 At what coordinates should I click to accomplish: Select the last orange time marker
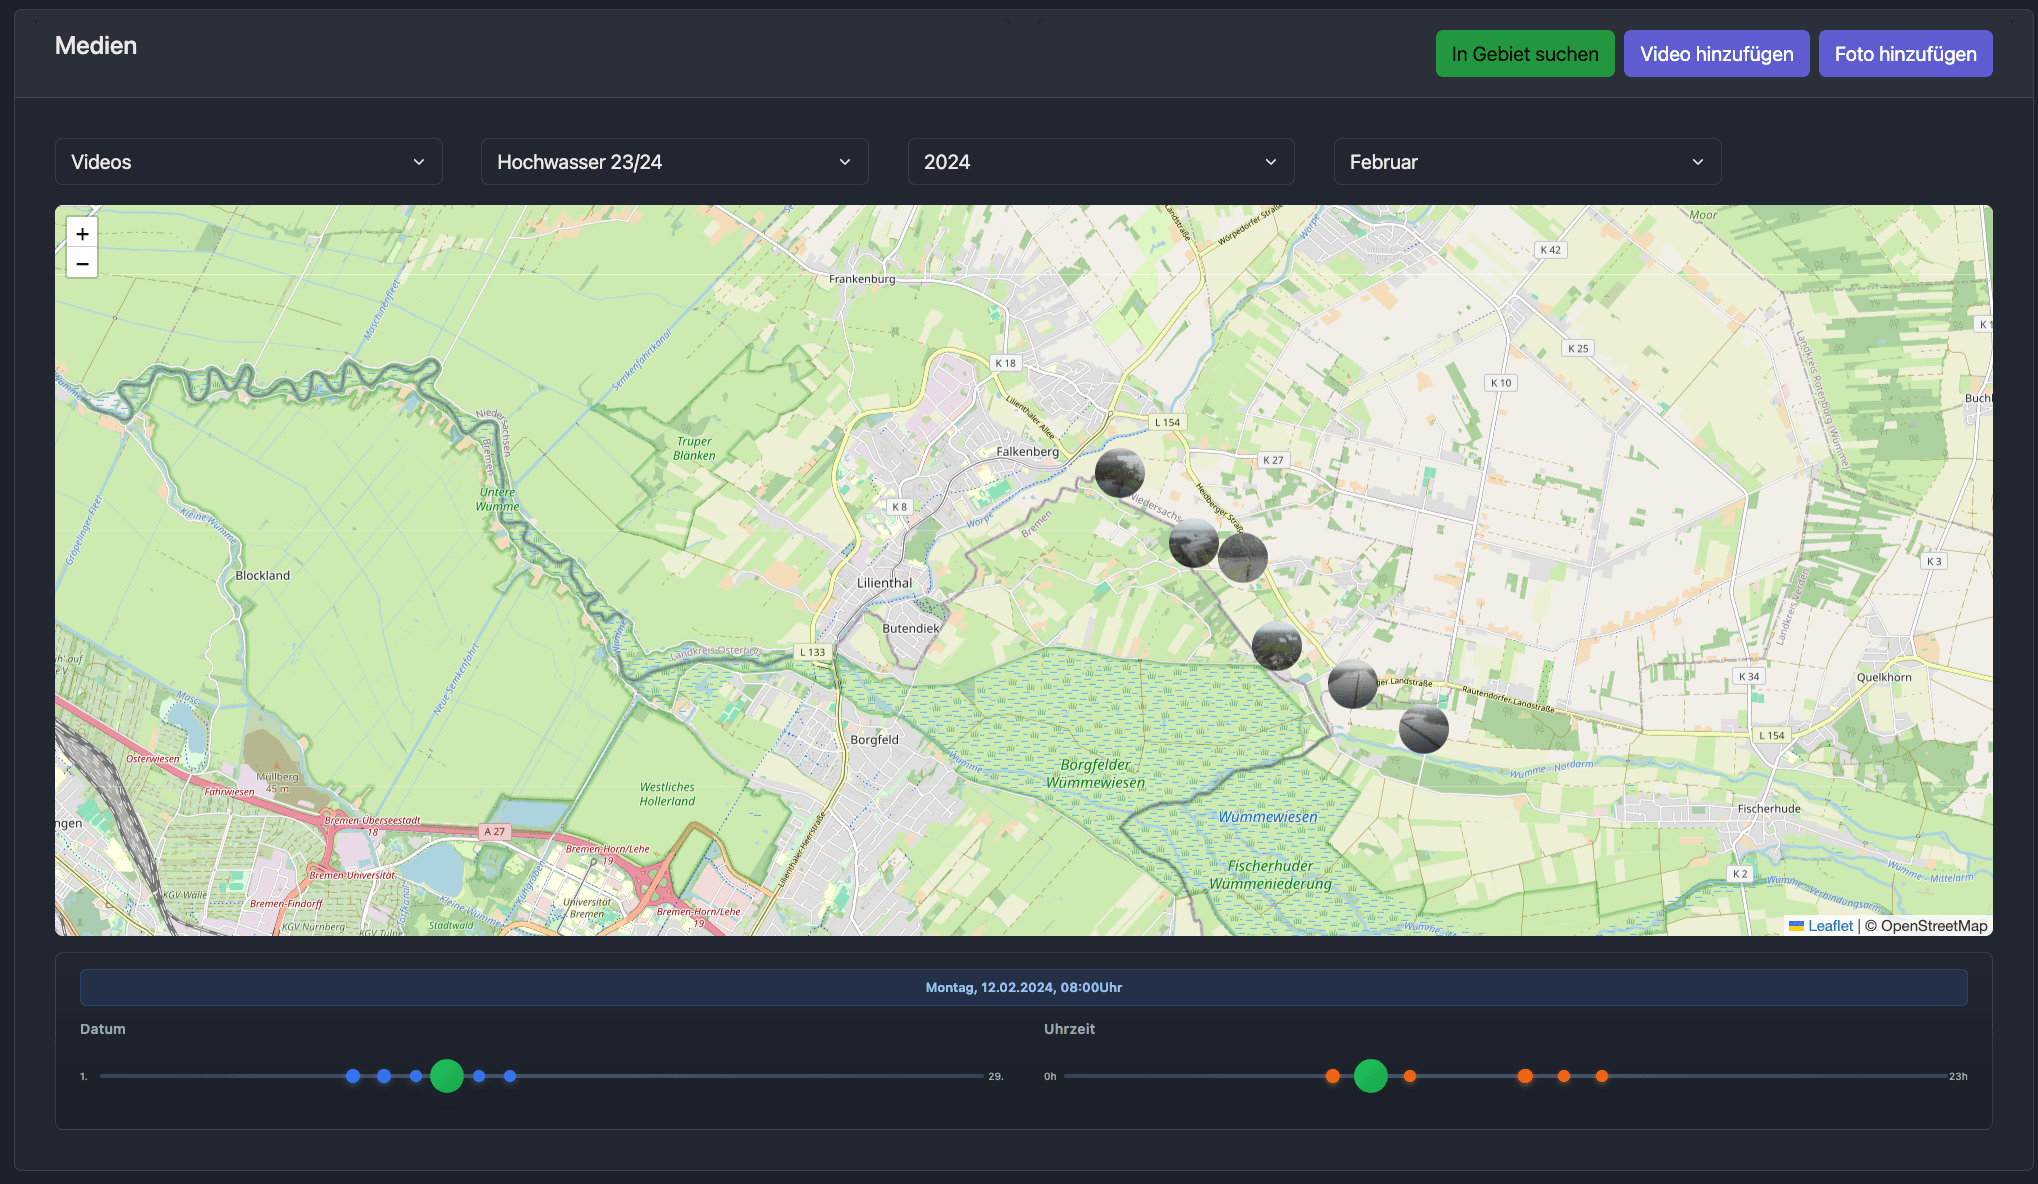click(1601, 1076)
